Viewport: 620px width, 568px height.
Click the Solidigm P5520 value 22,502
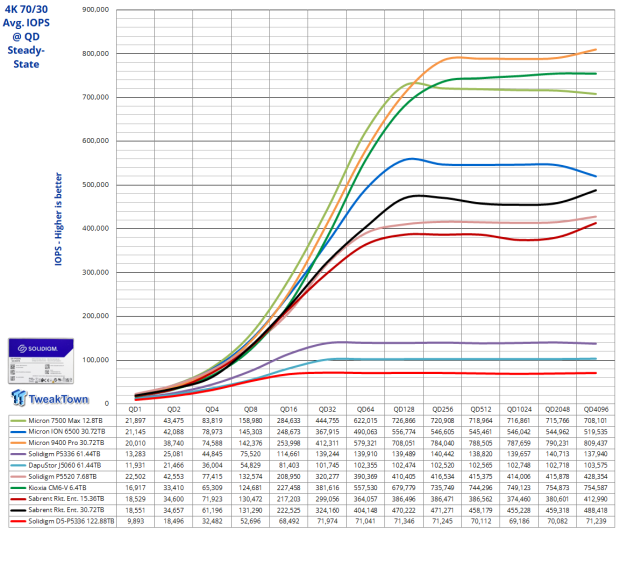click(x=135, y=477)
